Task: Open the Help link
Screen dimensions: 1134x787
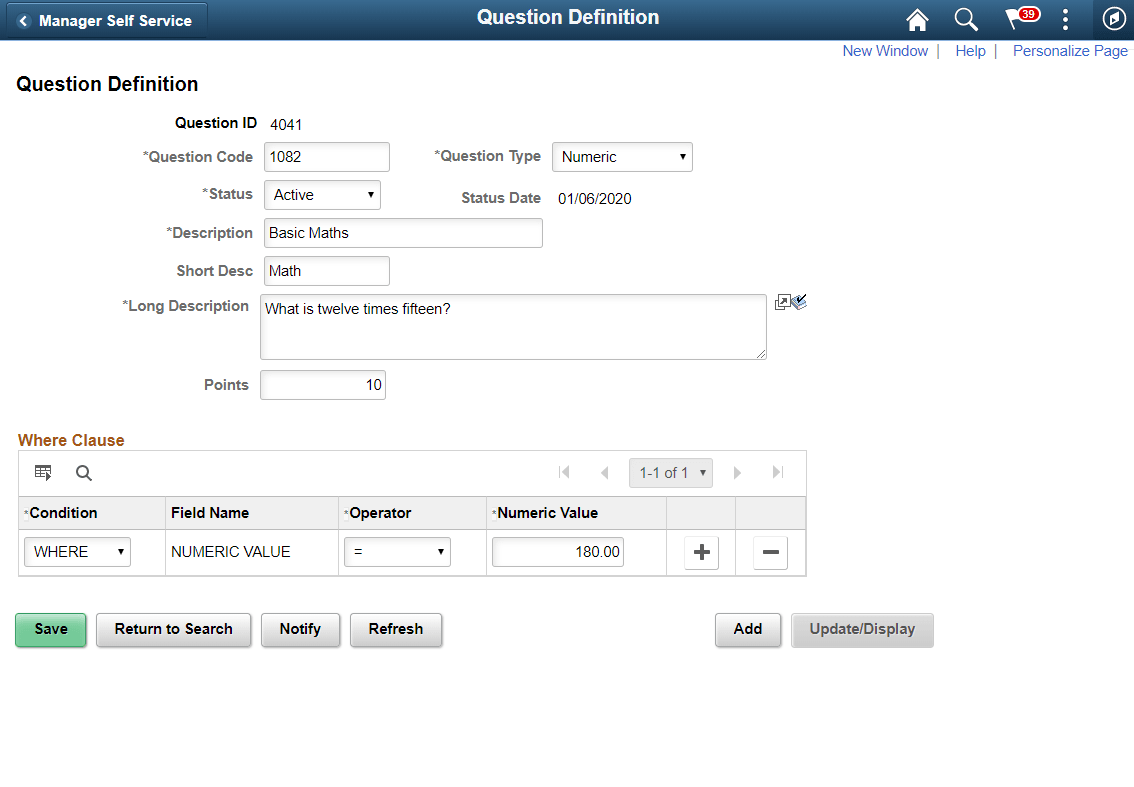Action: (970, 50)
